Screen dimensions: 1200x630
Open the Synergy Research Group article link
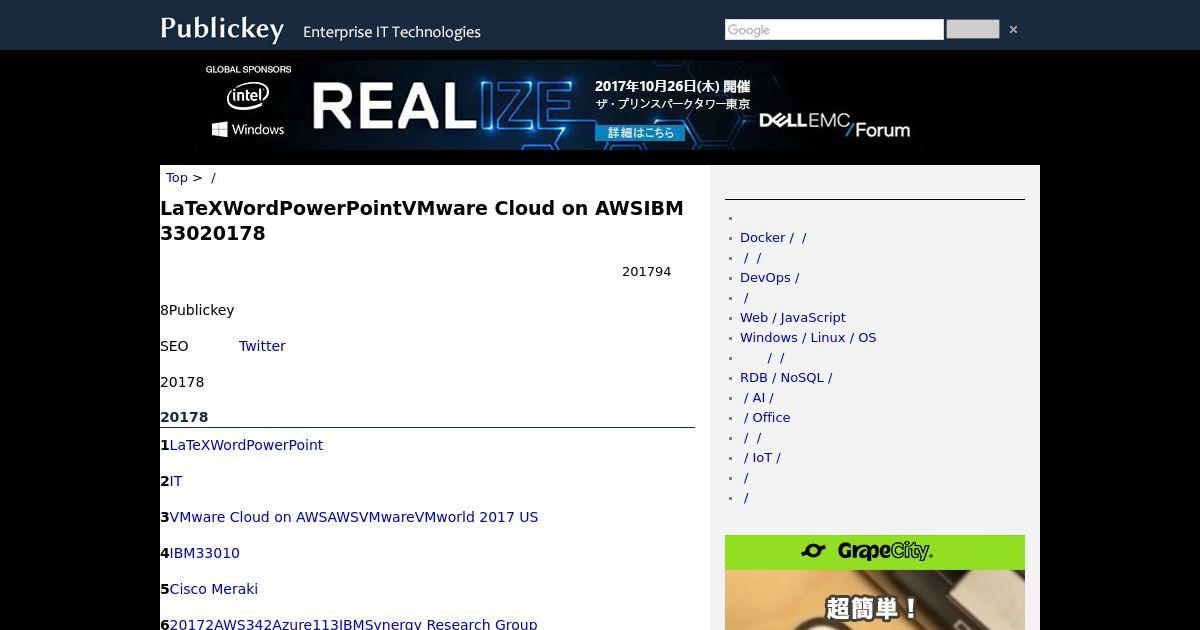coord(353,624)
